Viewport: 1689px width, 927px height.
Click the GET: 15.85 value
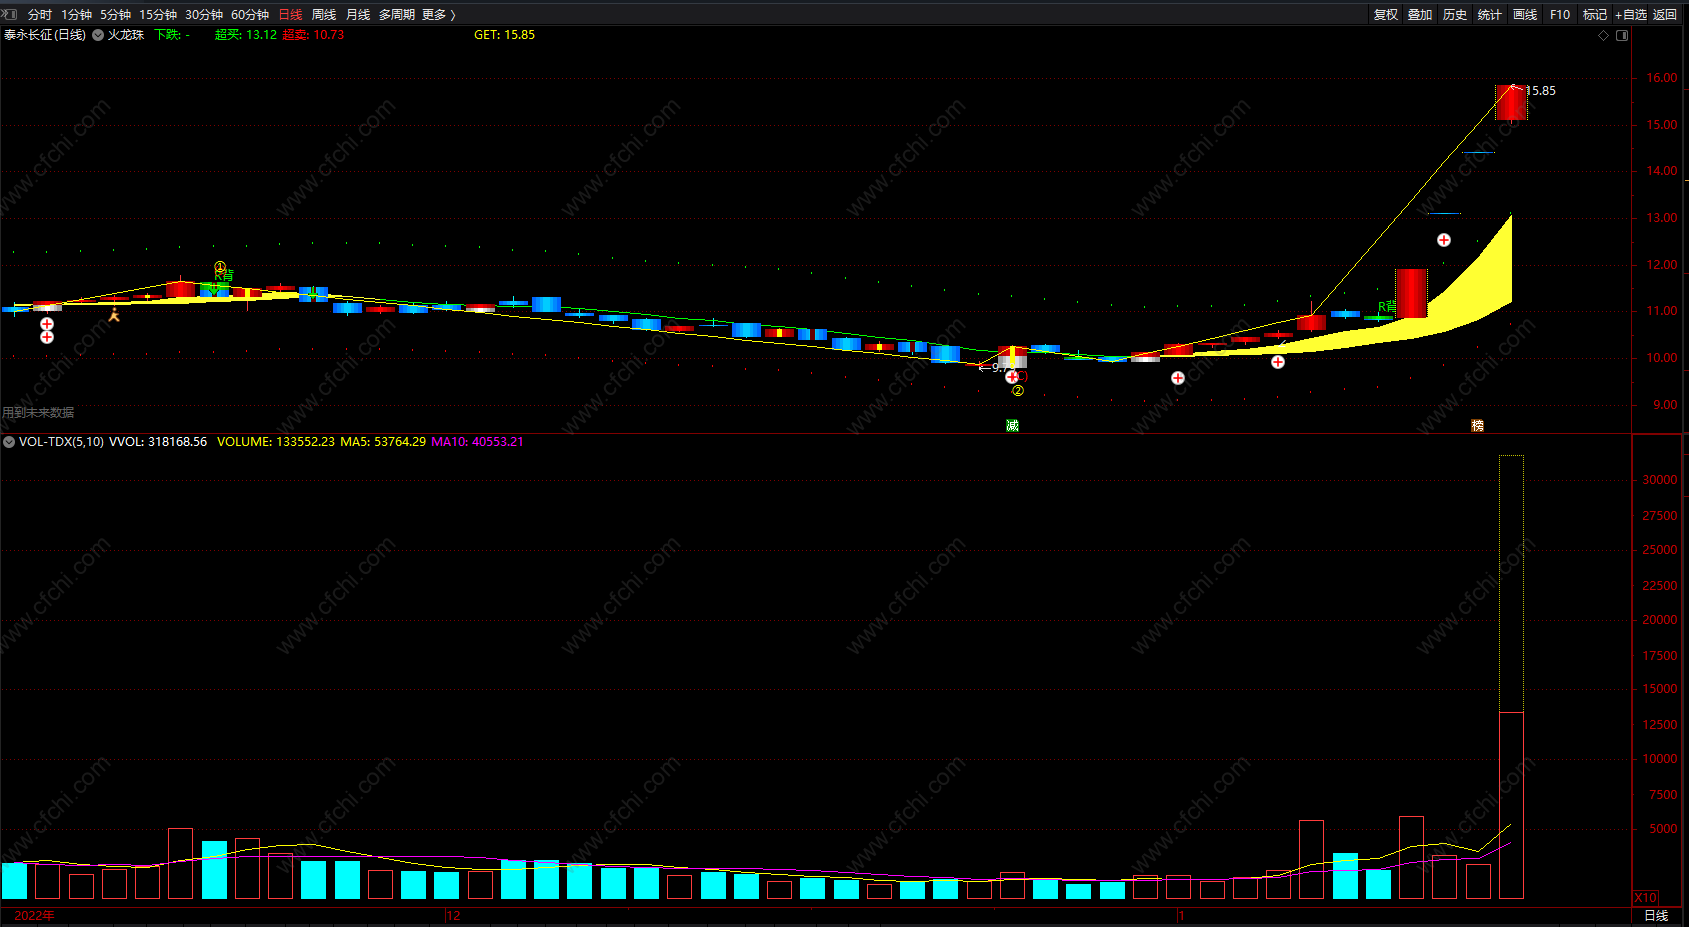coord(504,35)
